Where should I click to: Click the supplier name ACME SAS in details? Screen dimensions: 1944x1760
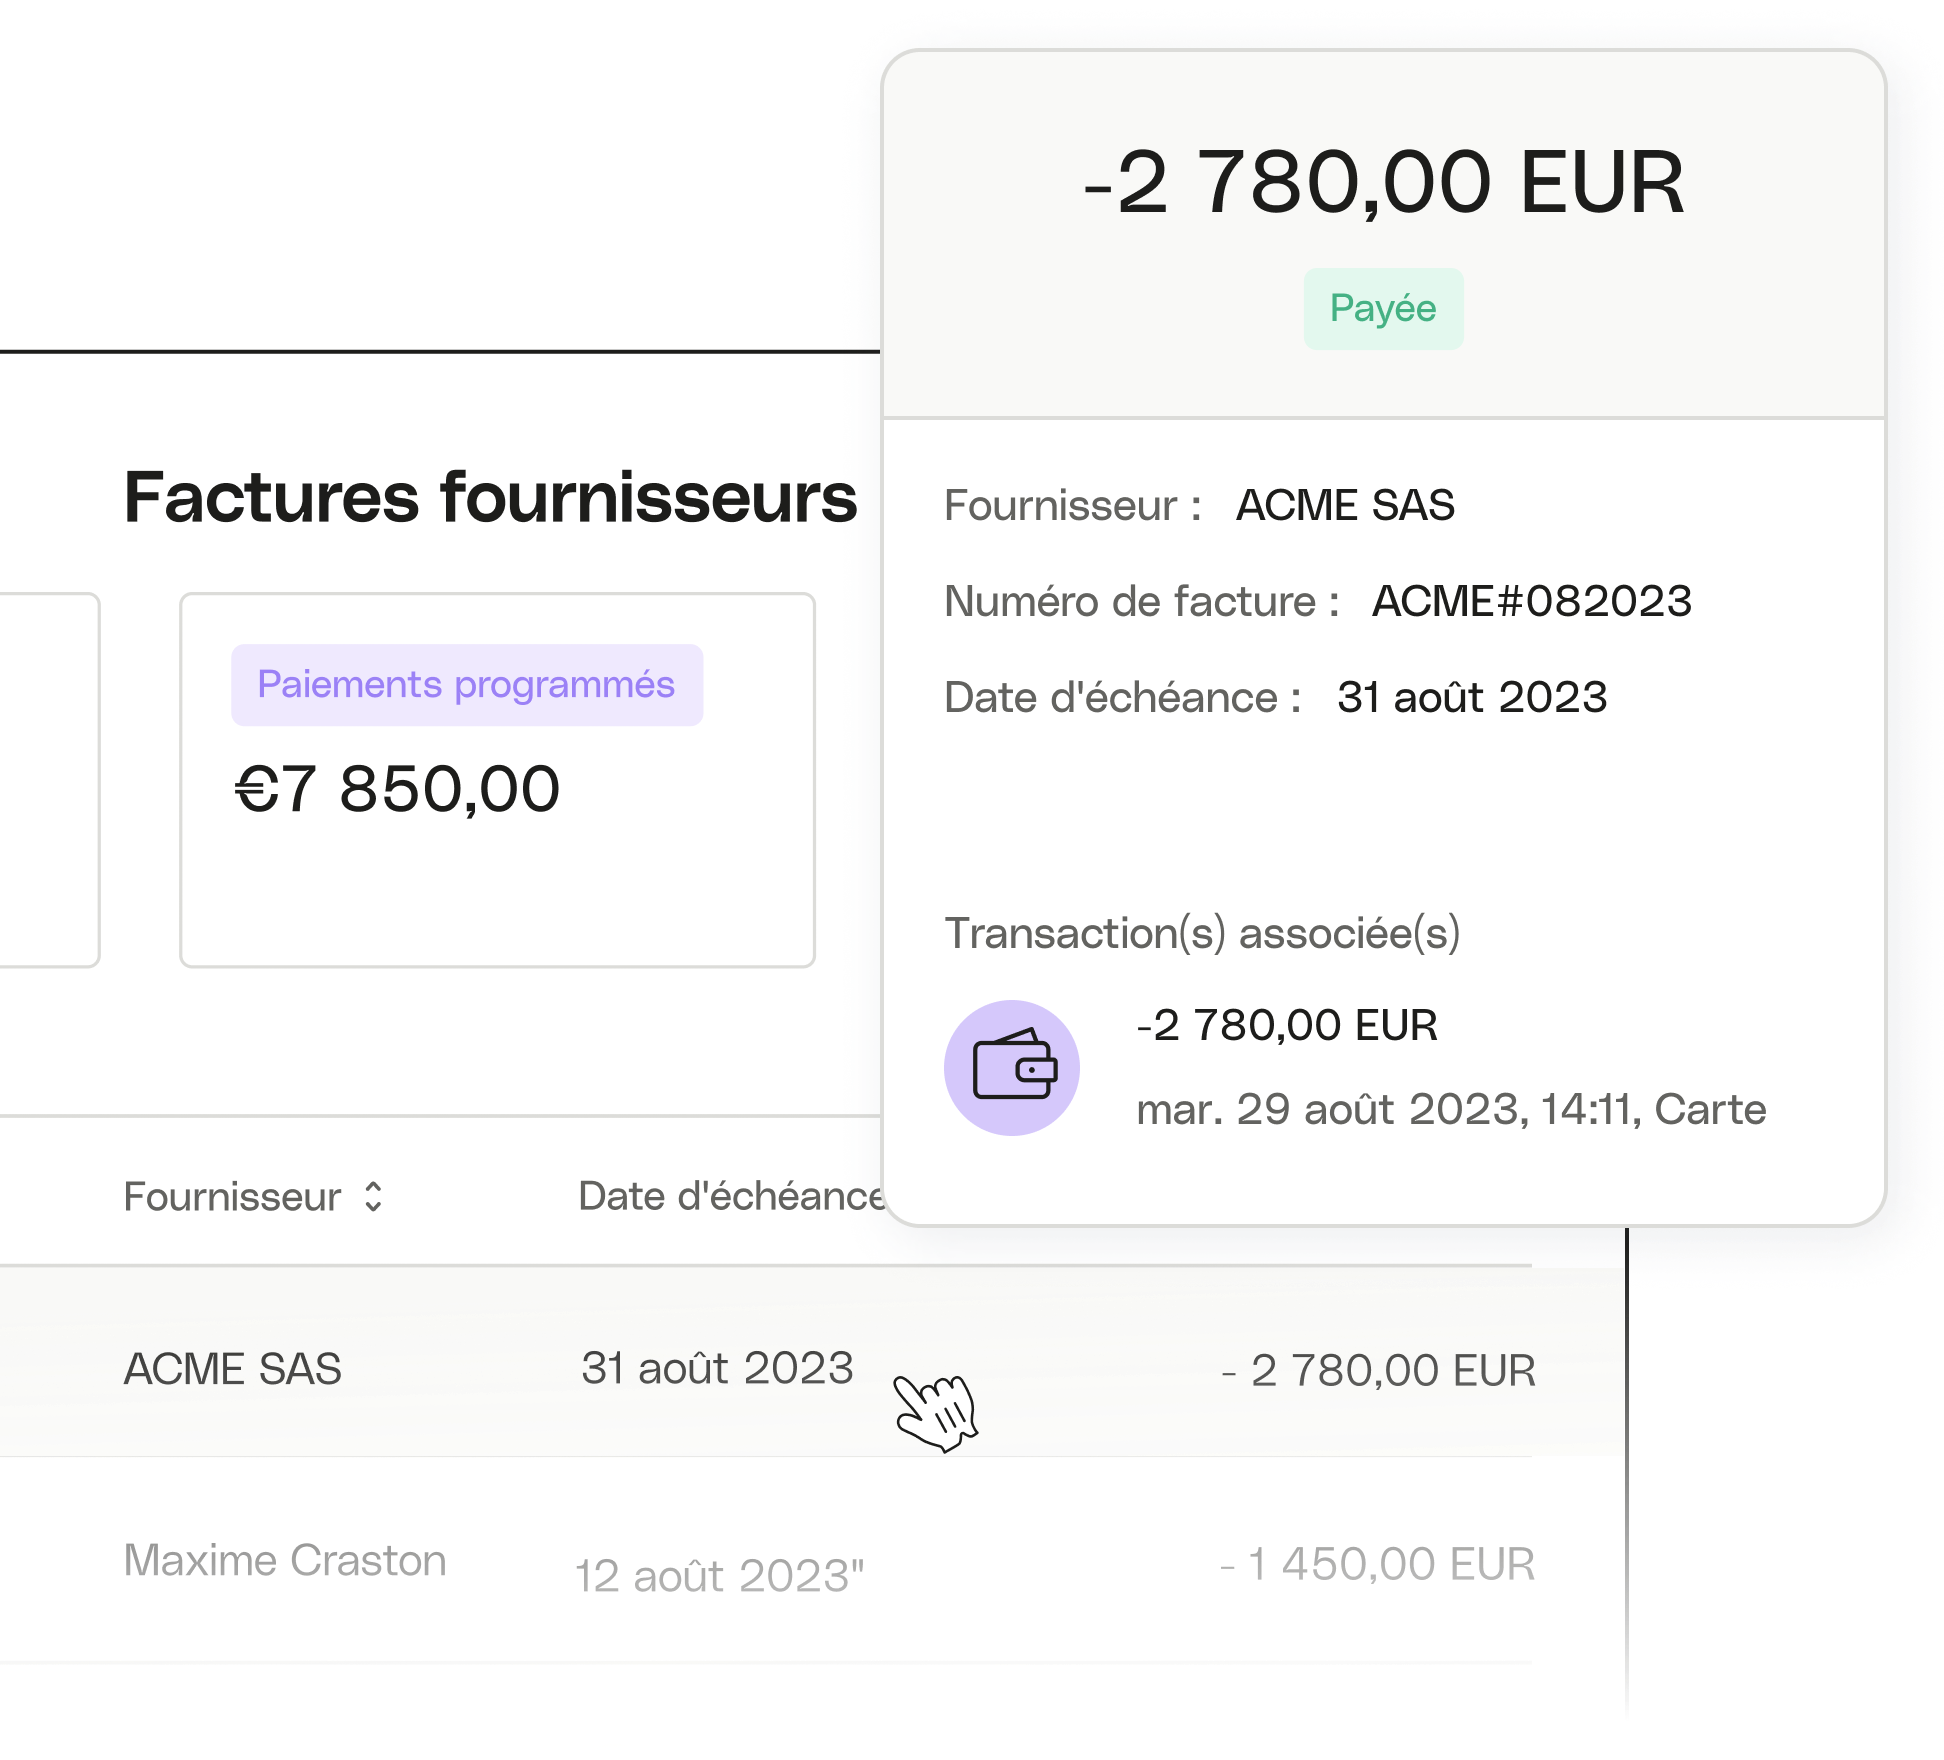(1345, 505)
